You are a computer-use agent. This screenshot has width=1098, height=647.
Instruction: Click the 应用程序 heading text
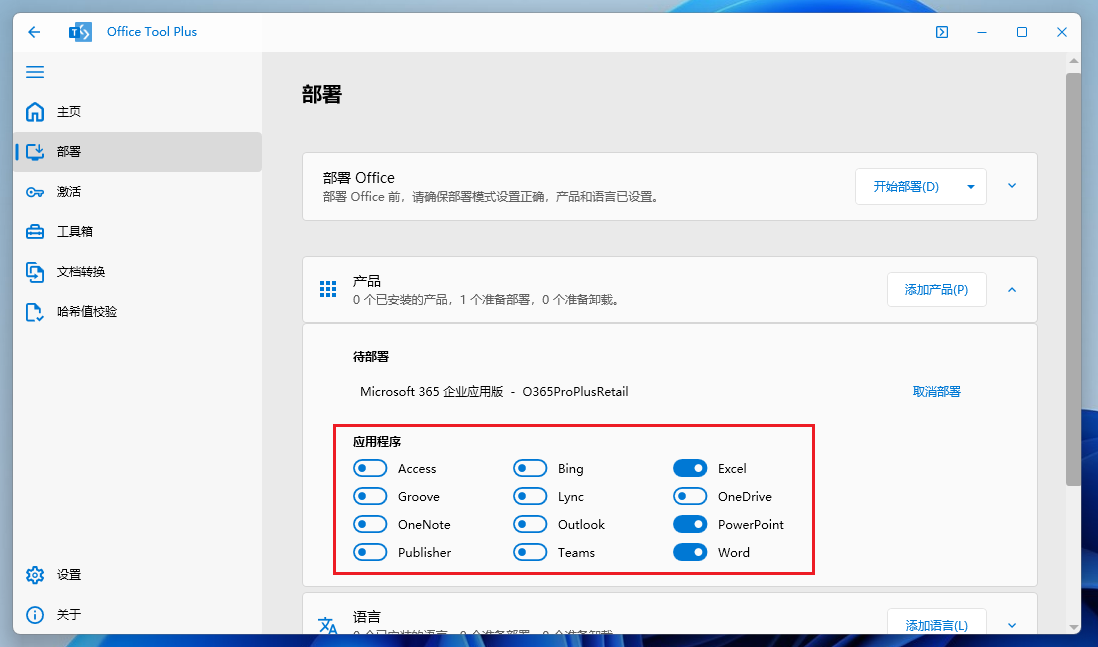377,442
